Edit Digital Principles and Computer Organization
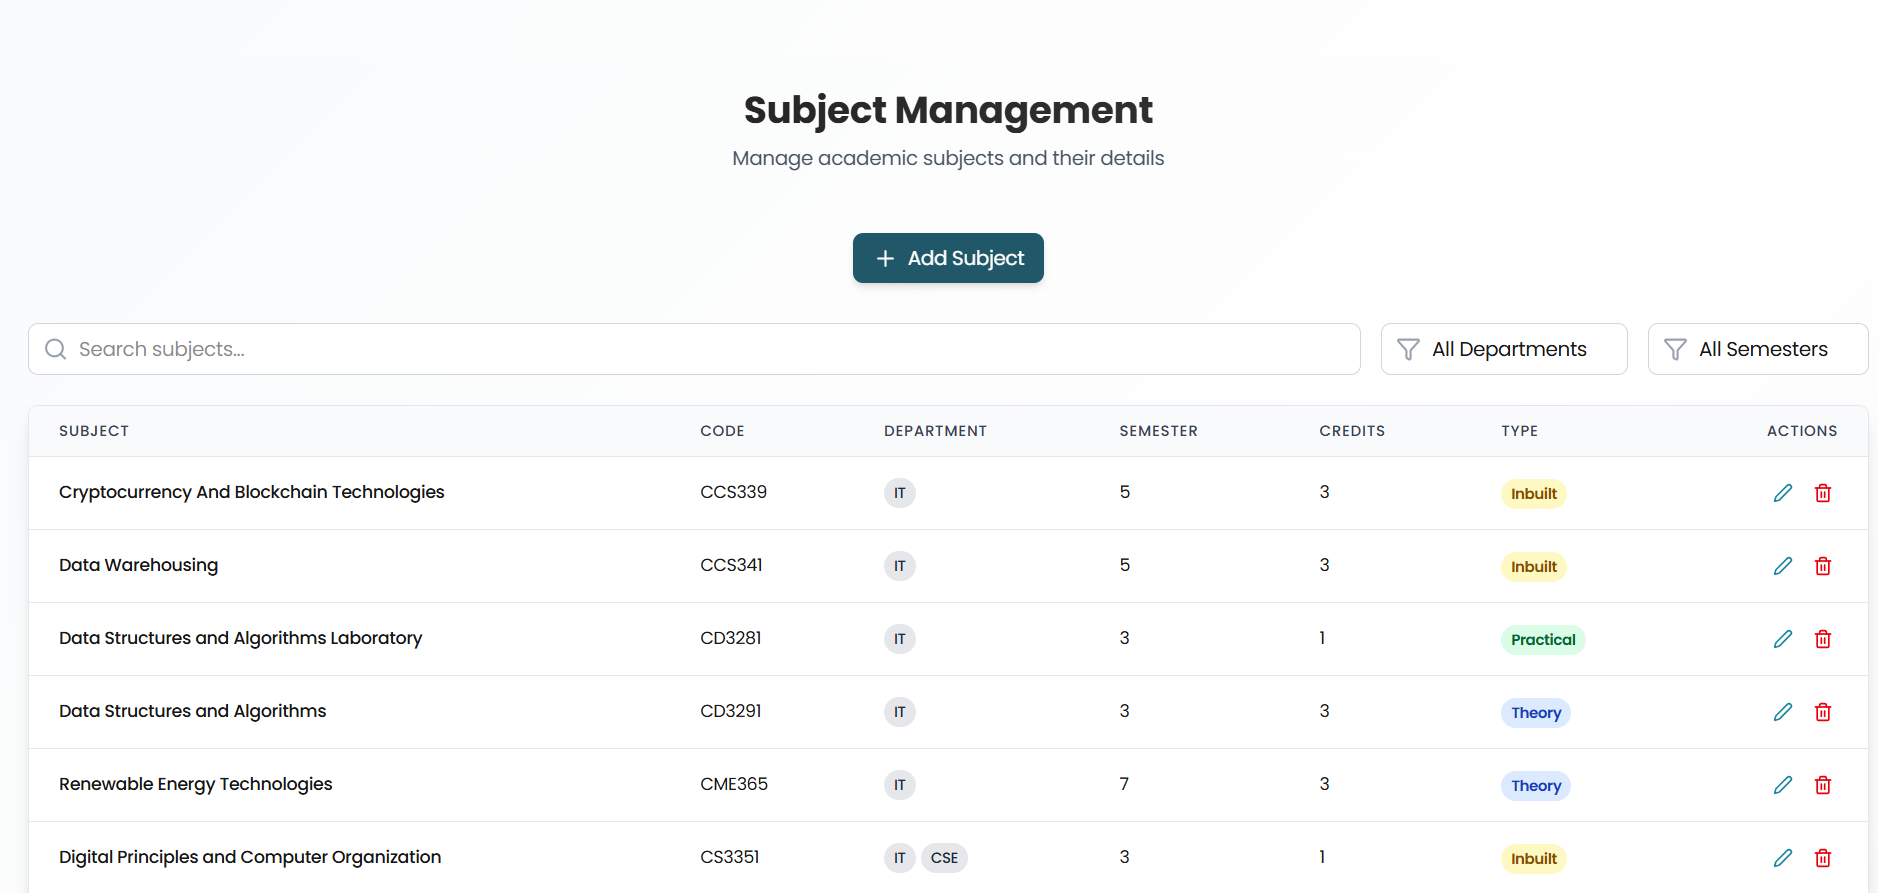 click(1783, 858)
